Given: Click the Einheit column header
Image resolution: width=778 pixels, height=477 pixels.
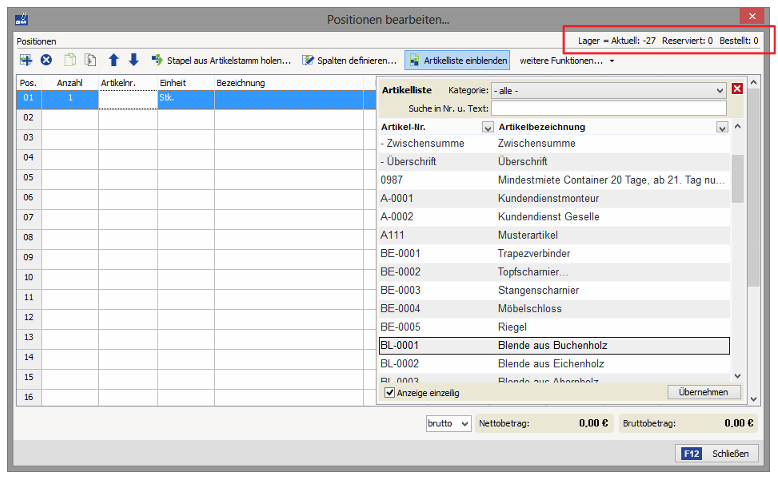Looking at the screenshot, I should point(186,83).
